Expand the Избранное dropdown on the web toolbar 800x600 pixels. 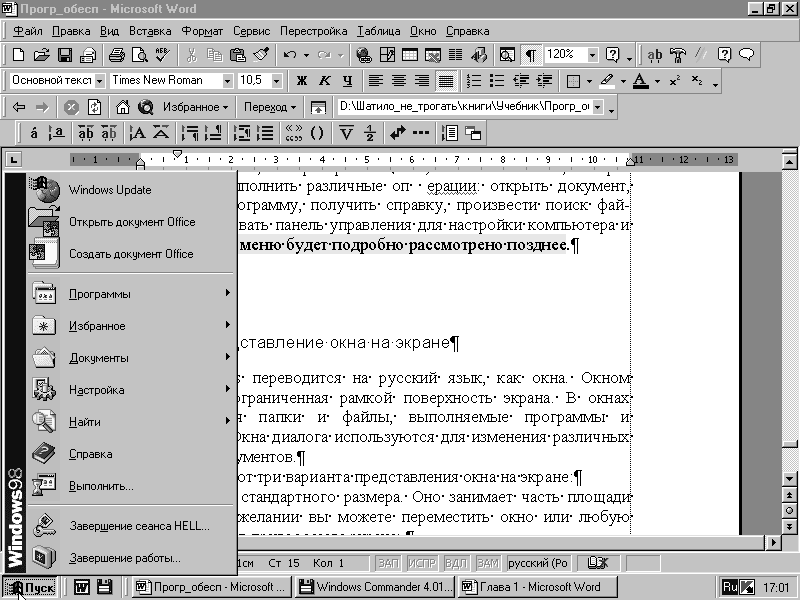195,107
